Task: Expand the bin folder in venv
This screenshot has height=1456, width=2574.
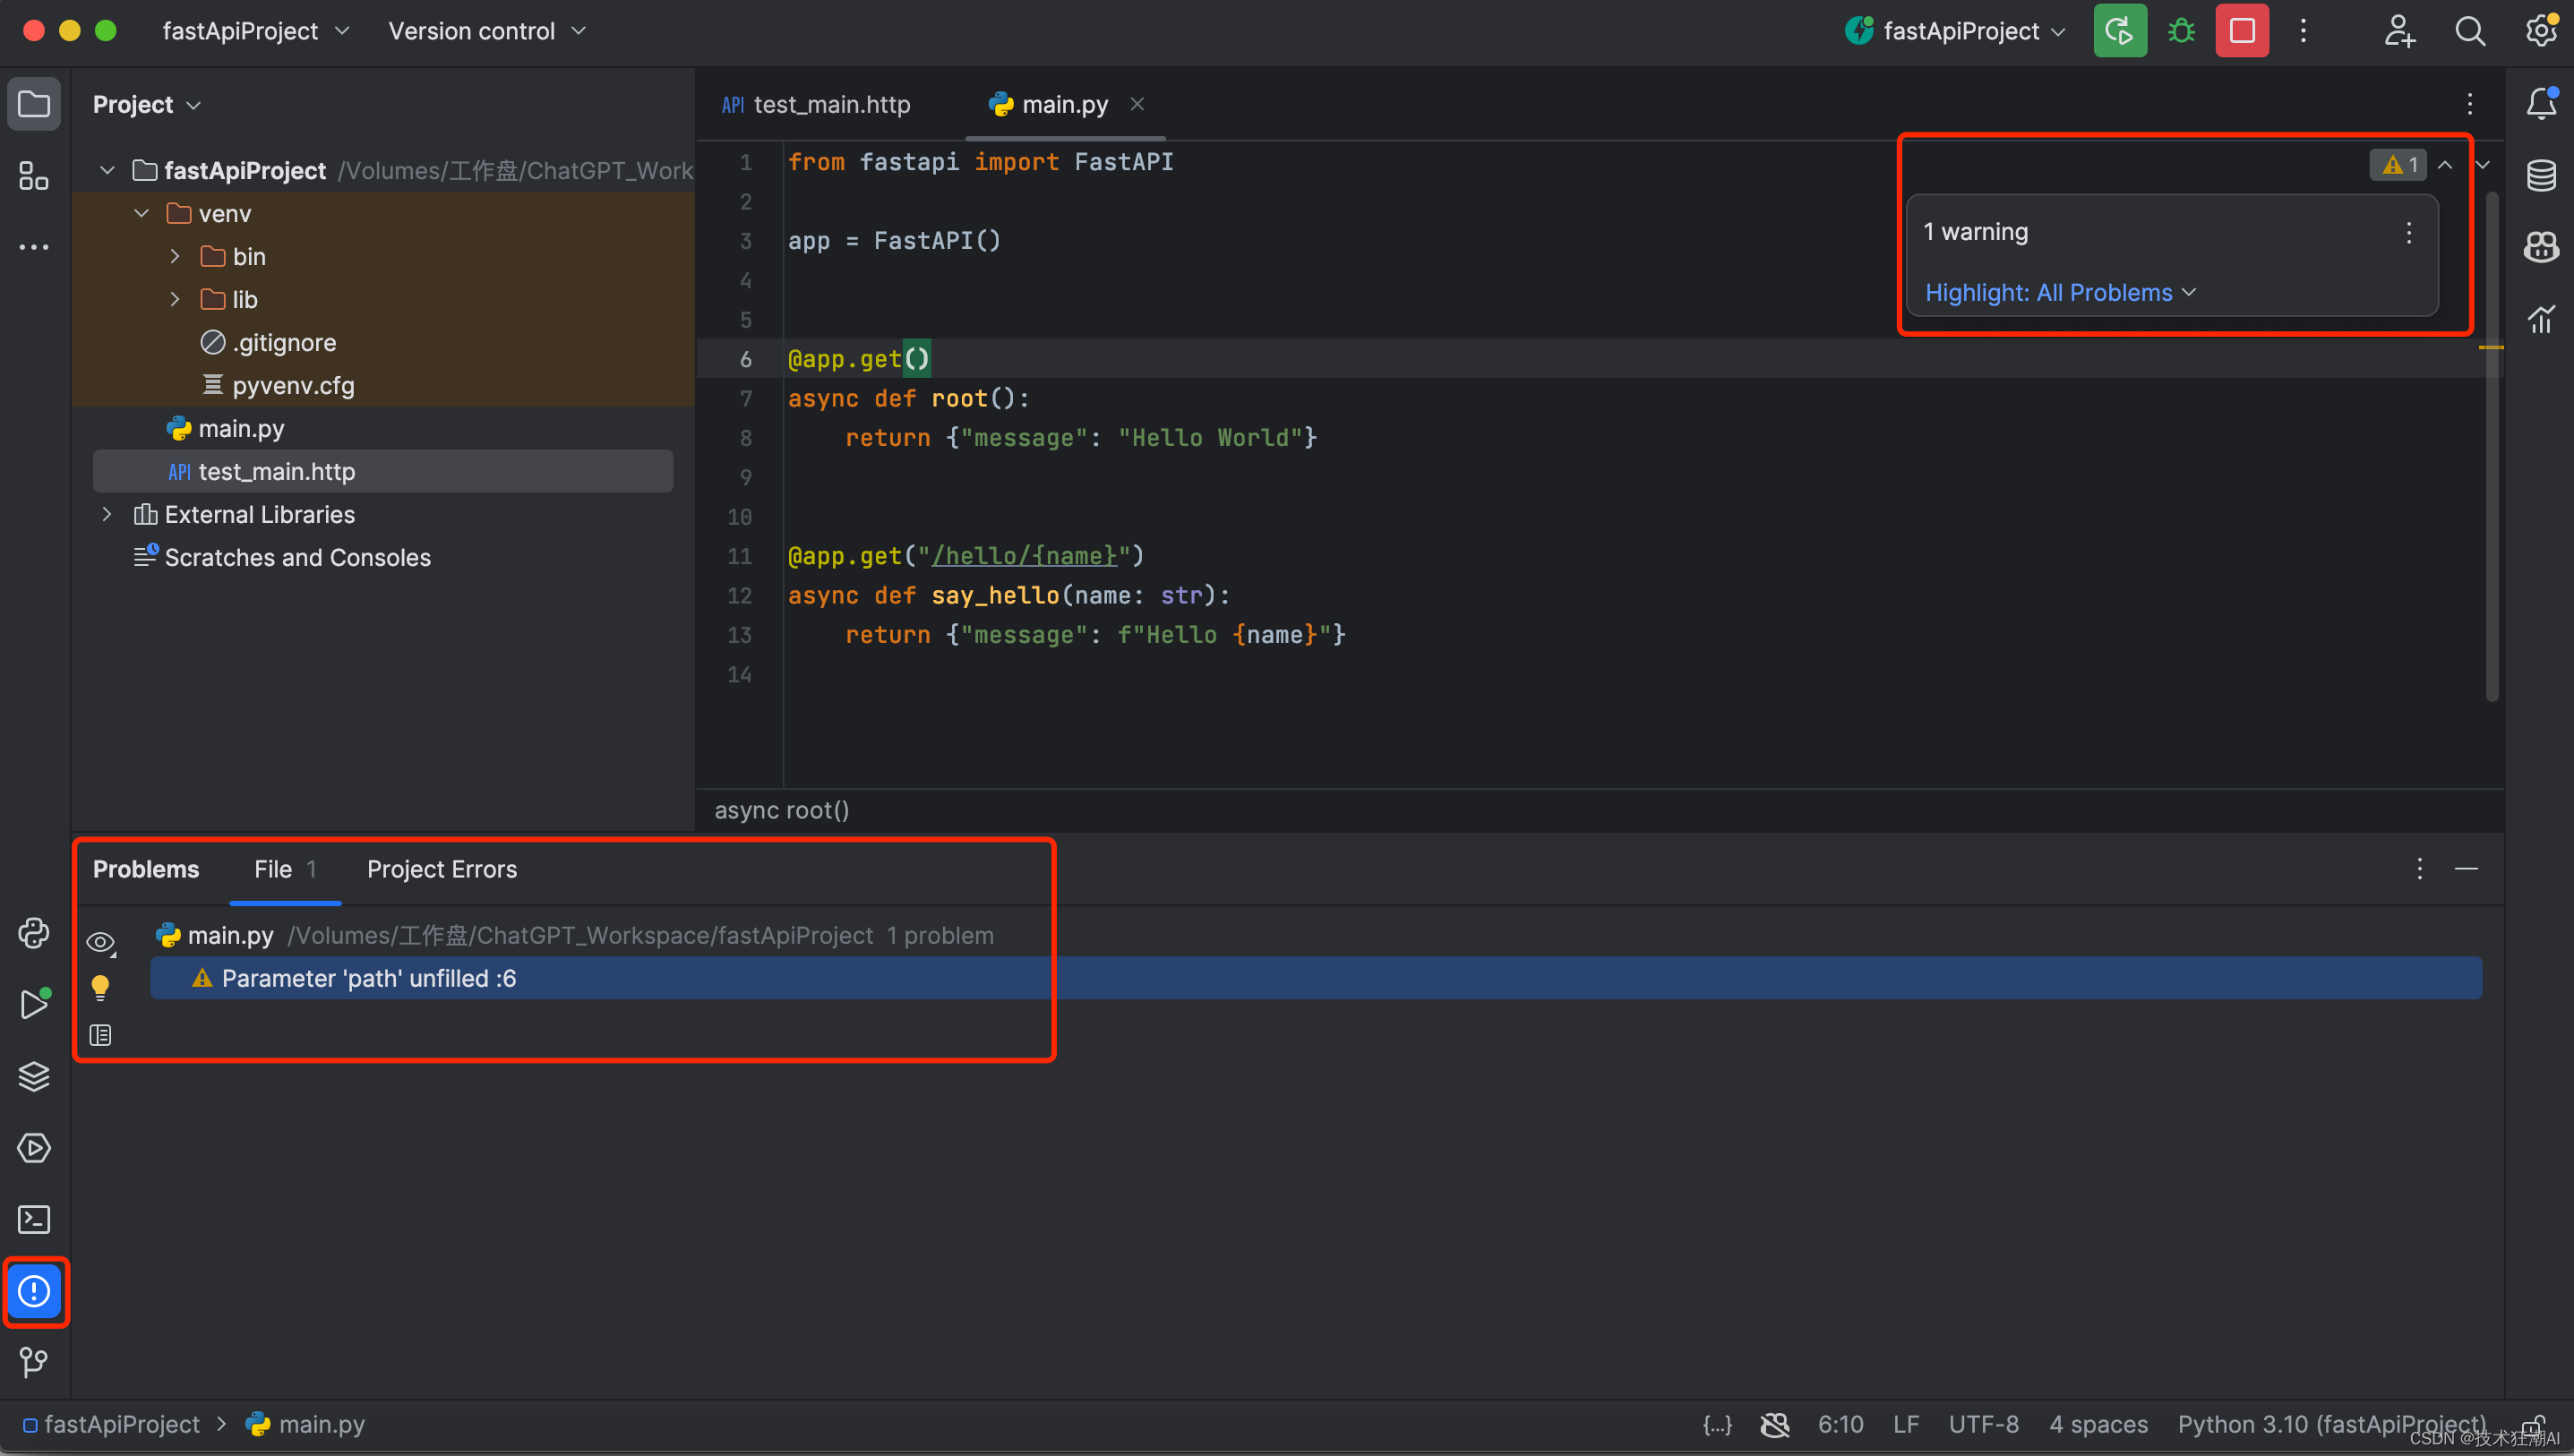Action: 176,257
